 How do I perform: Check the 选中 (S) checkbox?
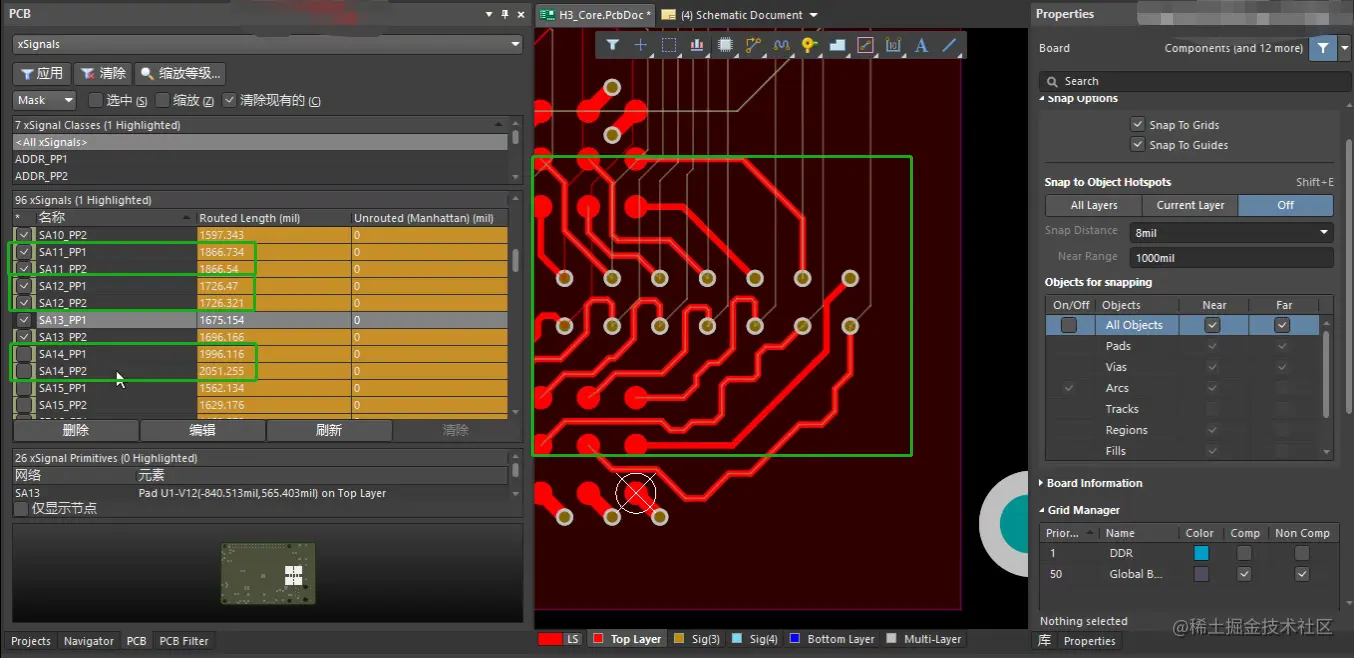[96, 100]
